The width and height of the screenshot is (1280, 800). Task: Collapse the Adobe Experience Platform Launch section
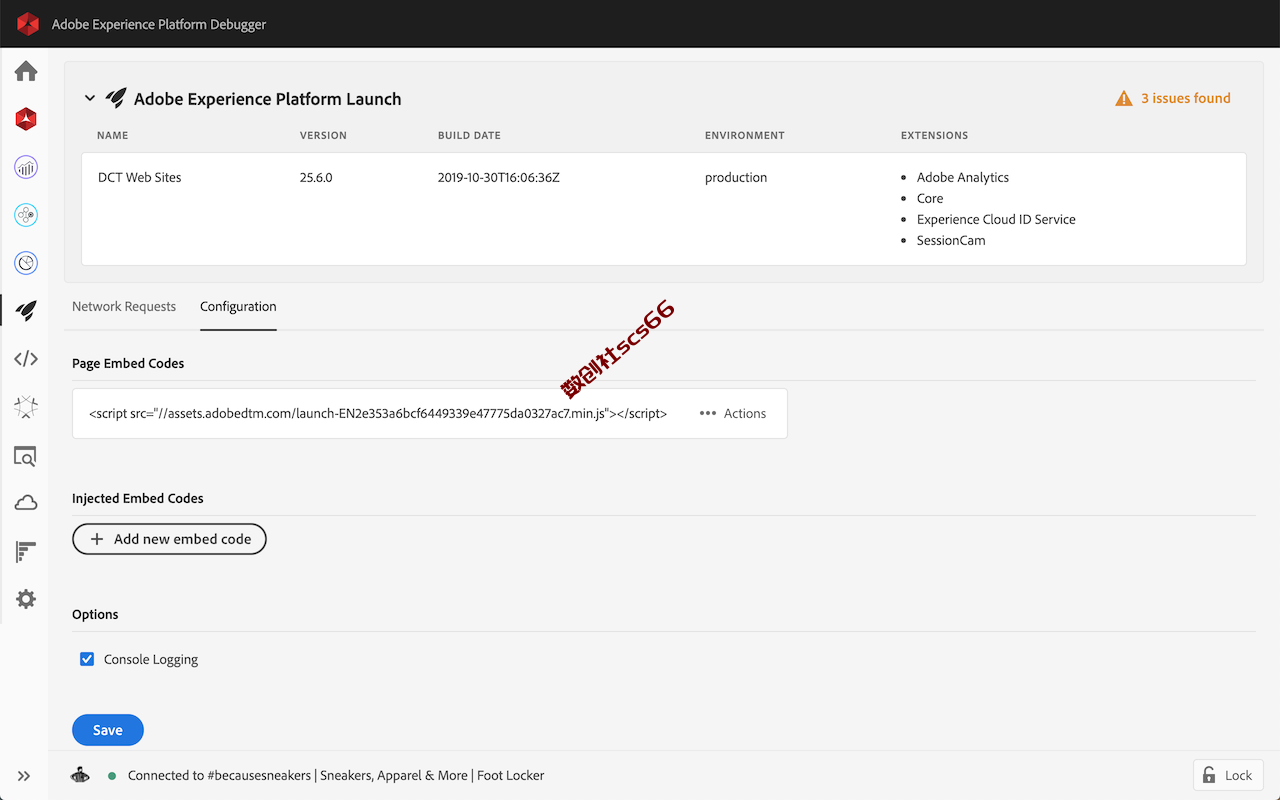tap(90, 98)
